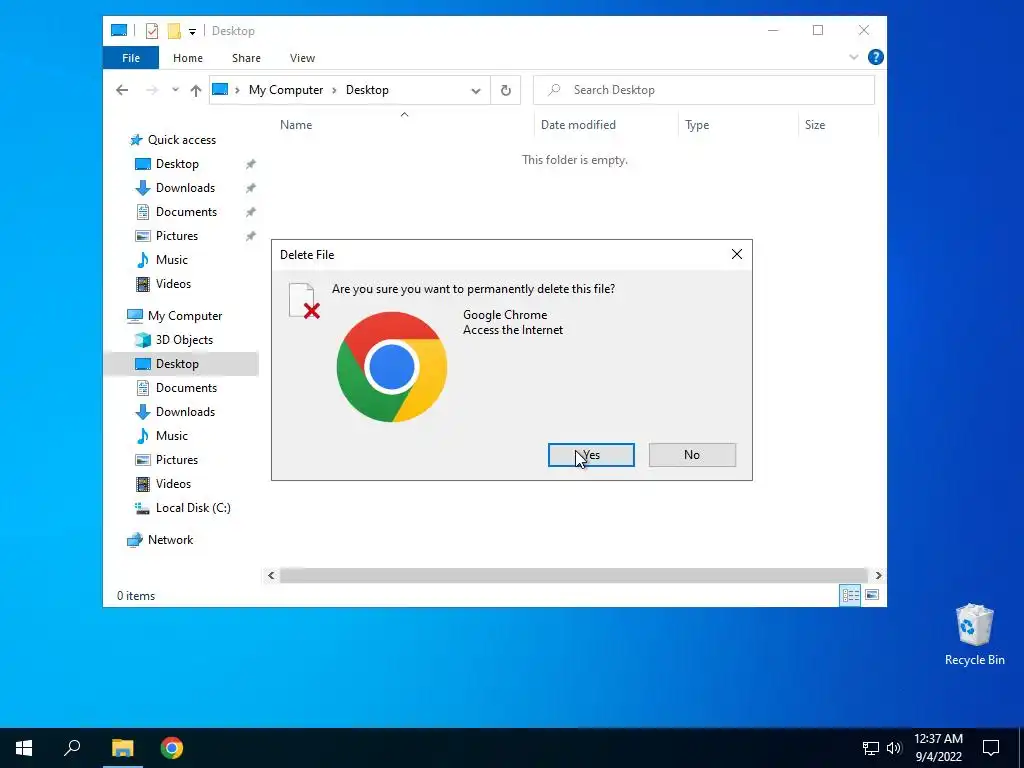Click the New folder quick access icon
Viewport: 1024px width, 768px height.
[174, 31]
